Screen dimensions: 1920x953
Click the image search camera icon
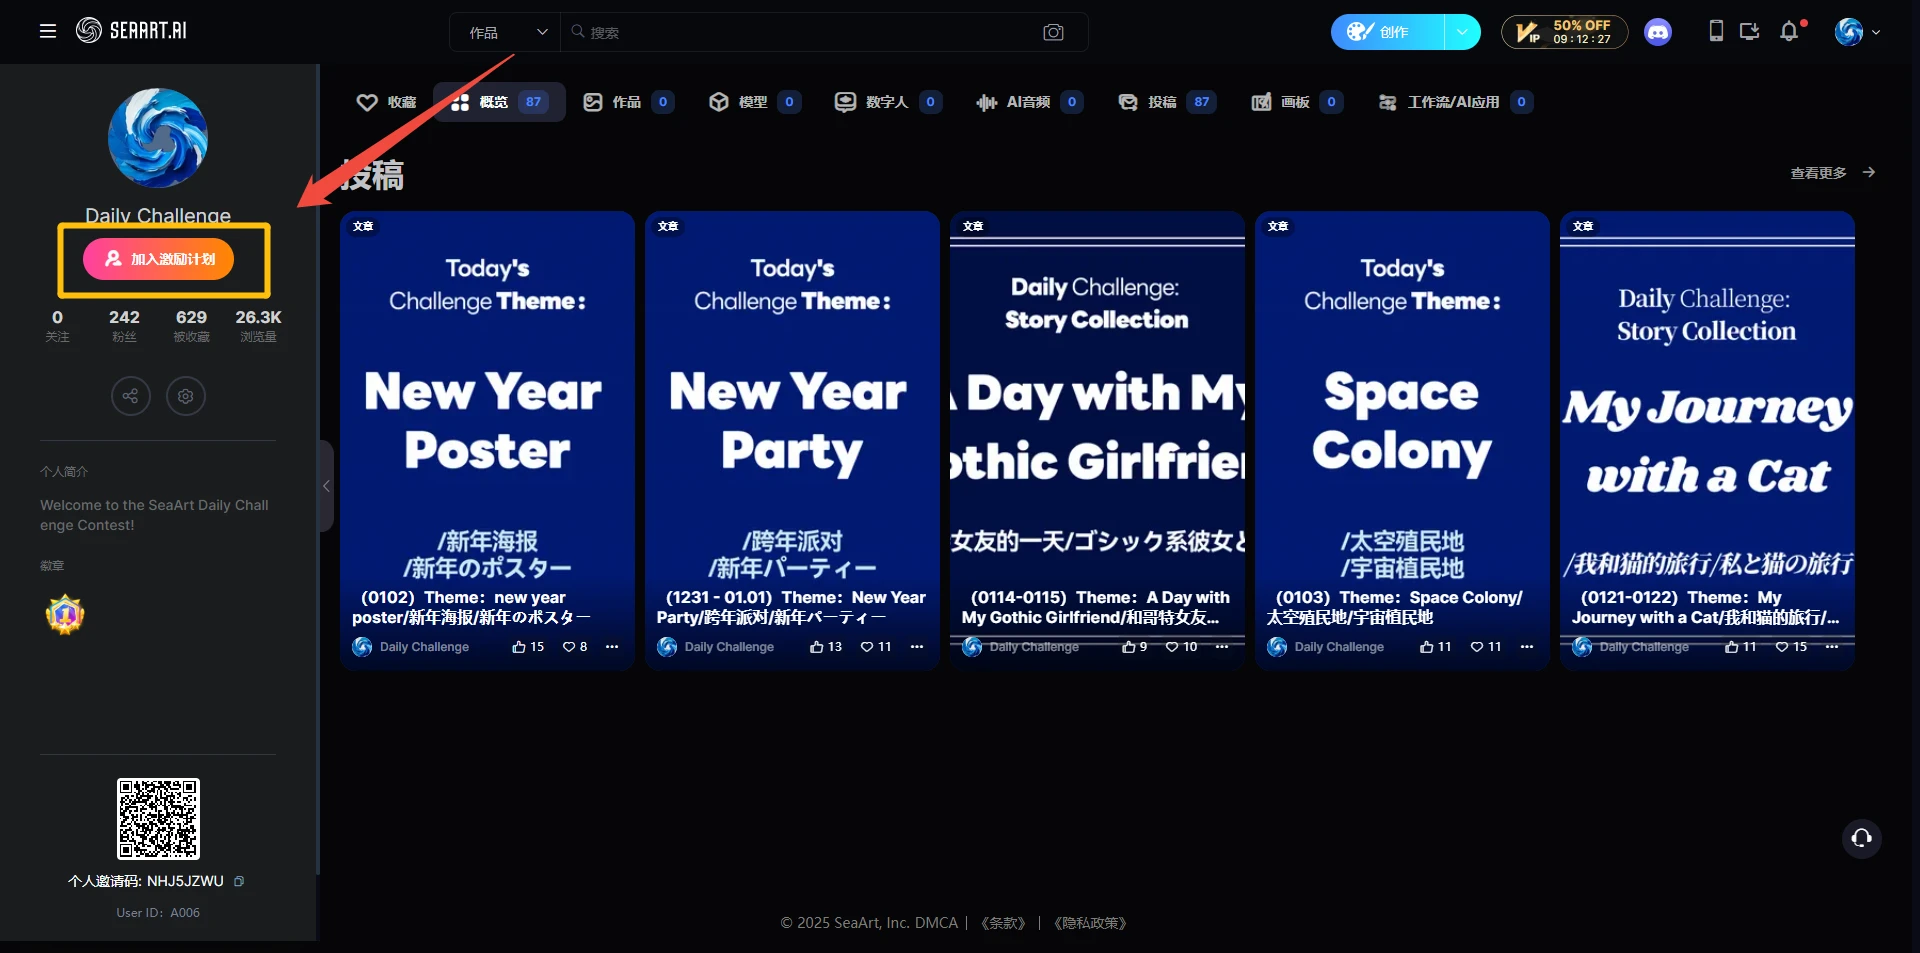point(1054,33)
